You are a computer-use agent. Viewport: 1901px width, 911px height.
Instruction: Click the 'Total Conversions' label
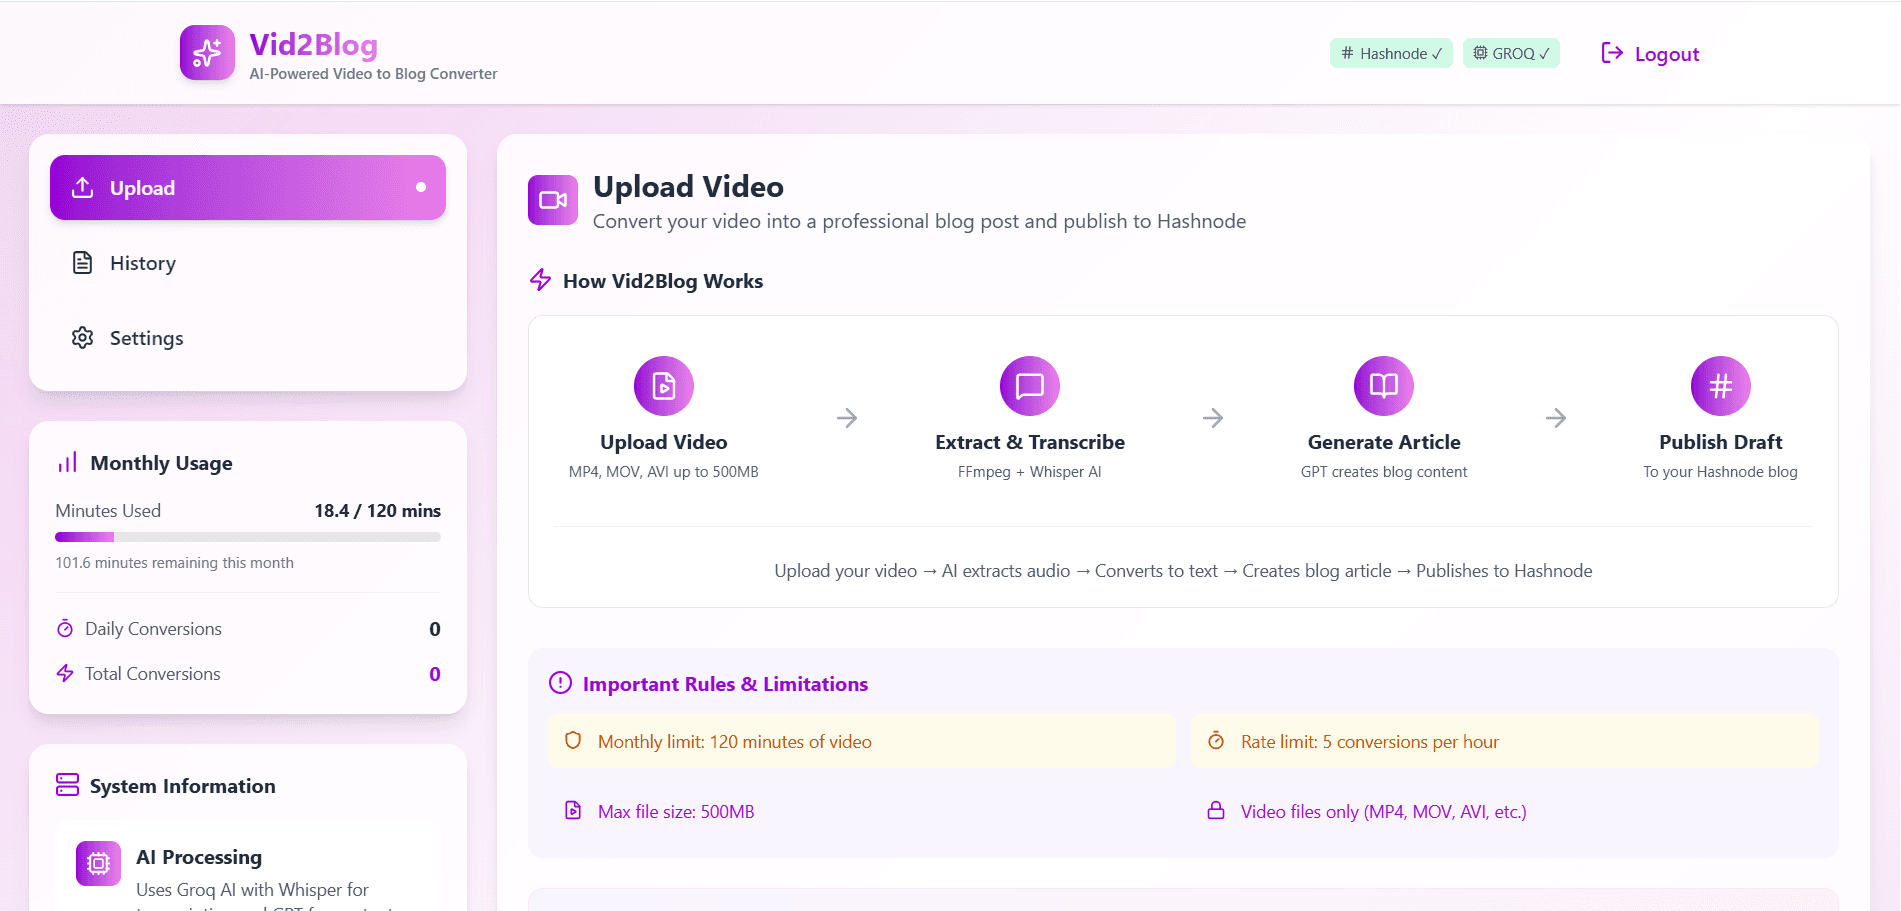tap(153, 674)
